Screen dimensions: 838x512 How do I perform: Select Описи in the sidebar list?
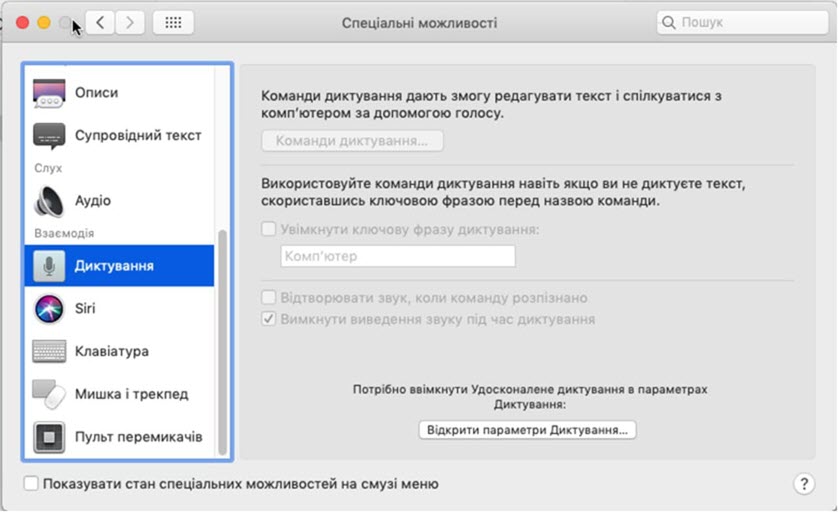tap(119, 93)
